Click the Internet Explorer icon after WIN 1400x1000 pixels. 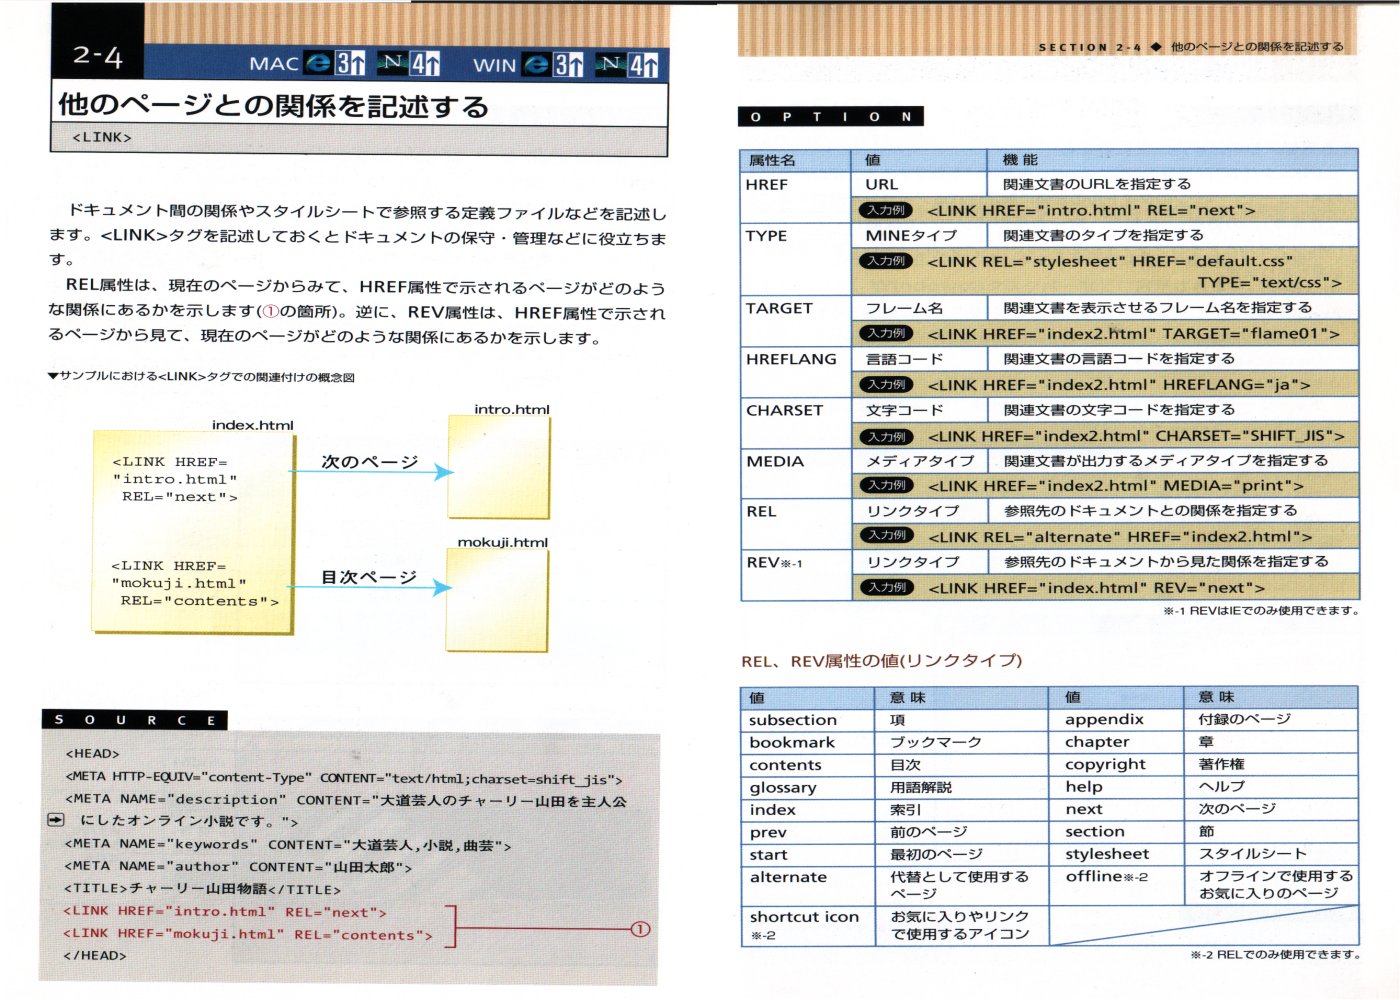click(537, 64)
